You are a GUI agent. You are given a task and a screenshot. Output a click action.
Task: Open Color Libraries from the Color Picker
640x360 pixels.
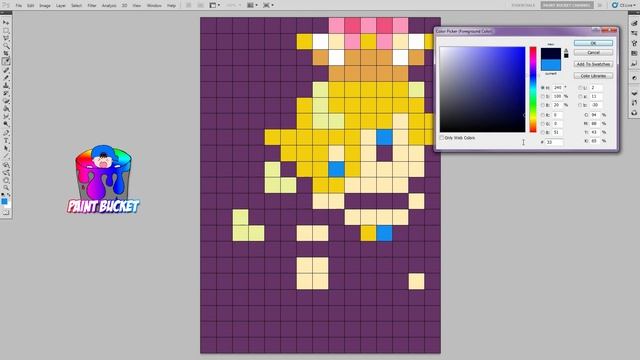click(x=593, y=76)
